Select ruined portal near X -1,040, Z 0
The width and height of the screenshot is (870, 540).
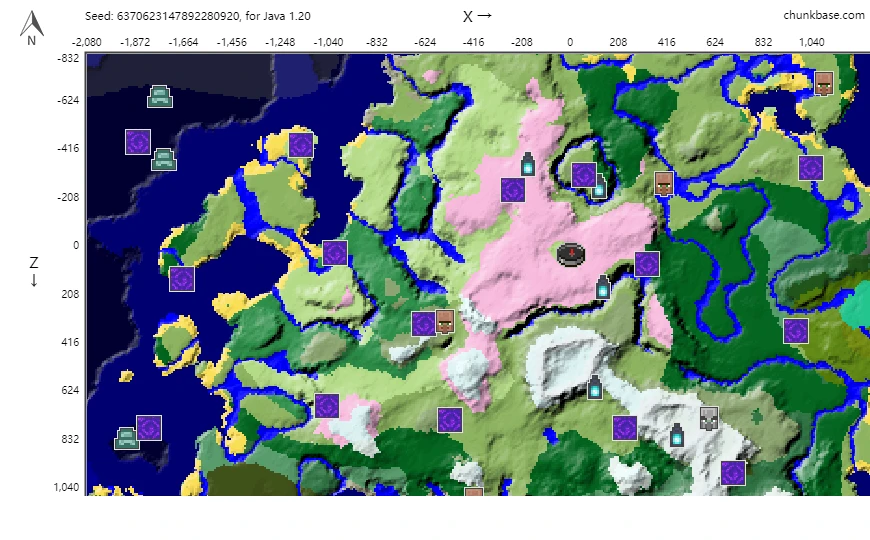pyautogui.click(x=335, y=254)
